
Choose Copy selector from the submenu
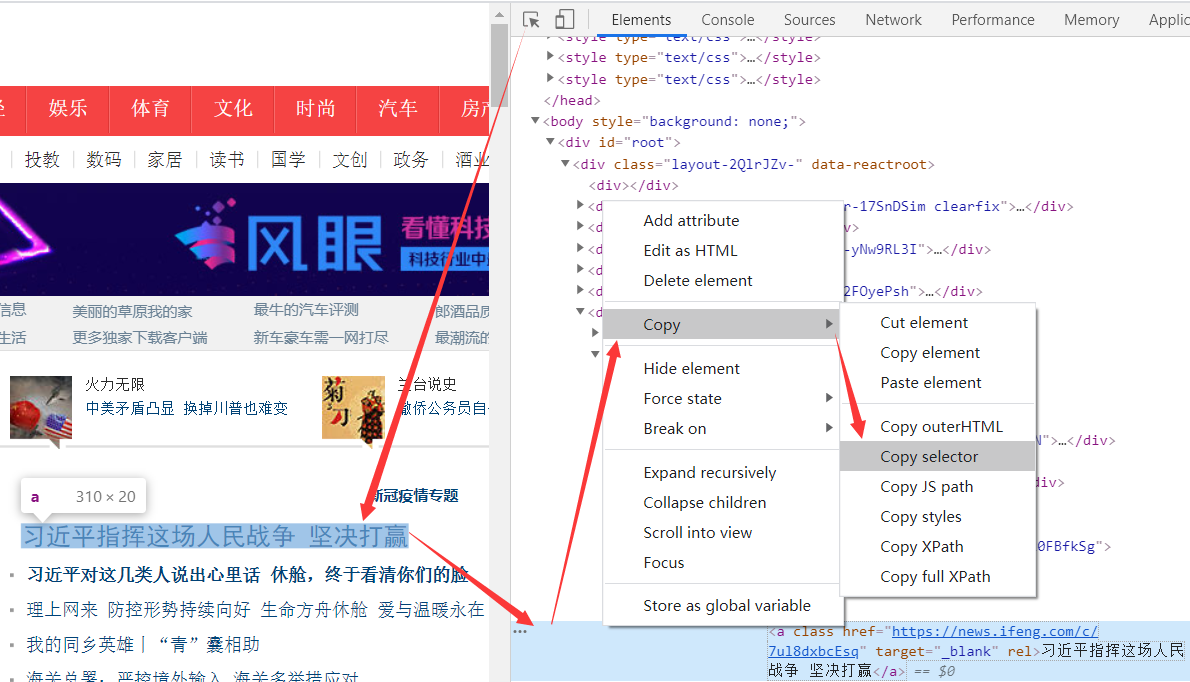(x=929, y=457)
